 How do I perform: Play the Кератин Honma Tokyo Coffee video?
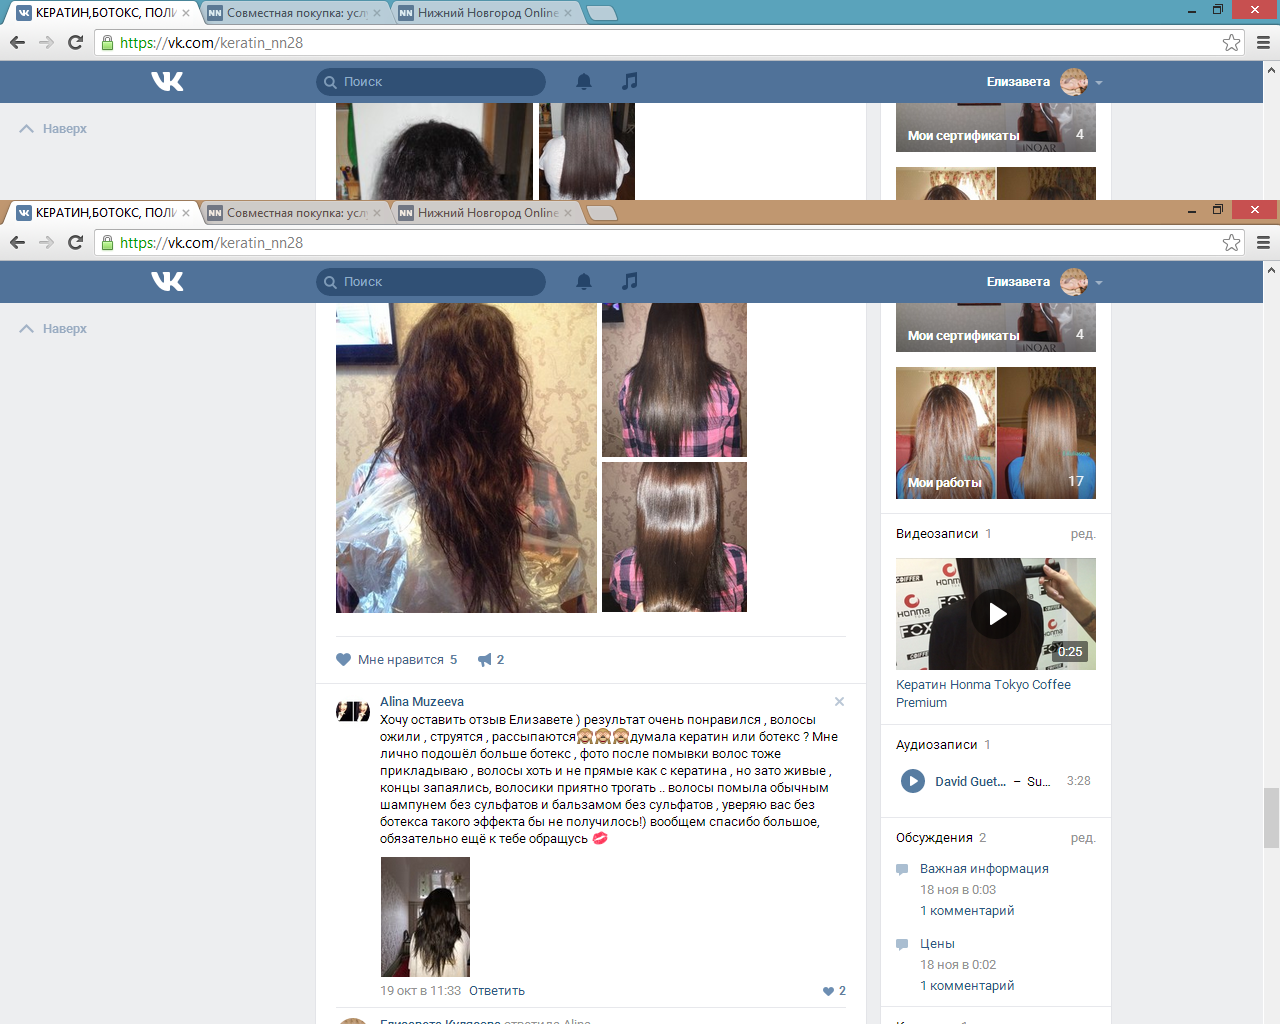point(996,614)
